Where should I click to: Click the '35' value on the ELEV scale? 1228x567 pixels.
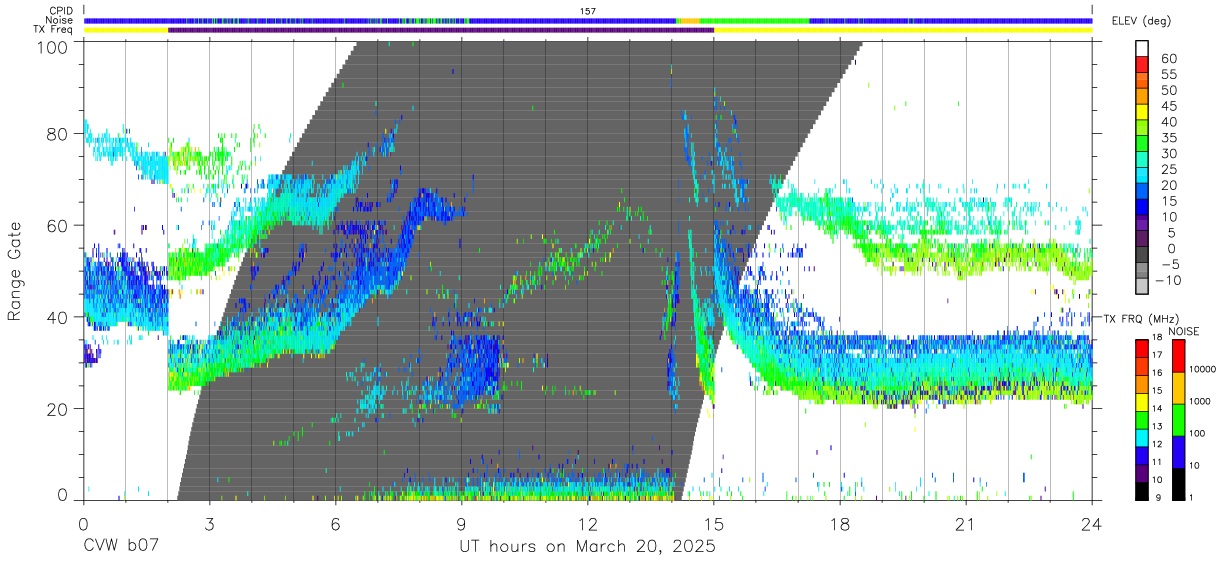pos(1168,138)
